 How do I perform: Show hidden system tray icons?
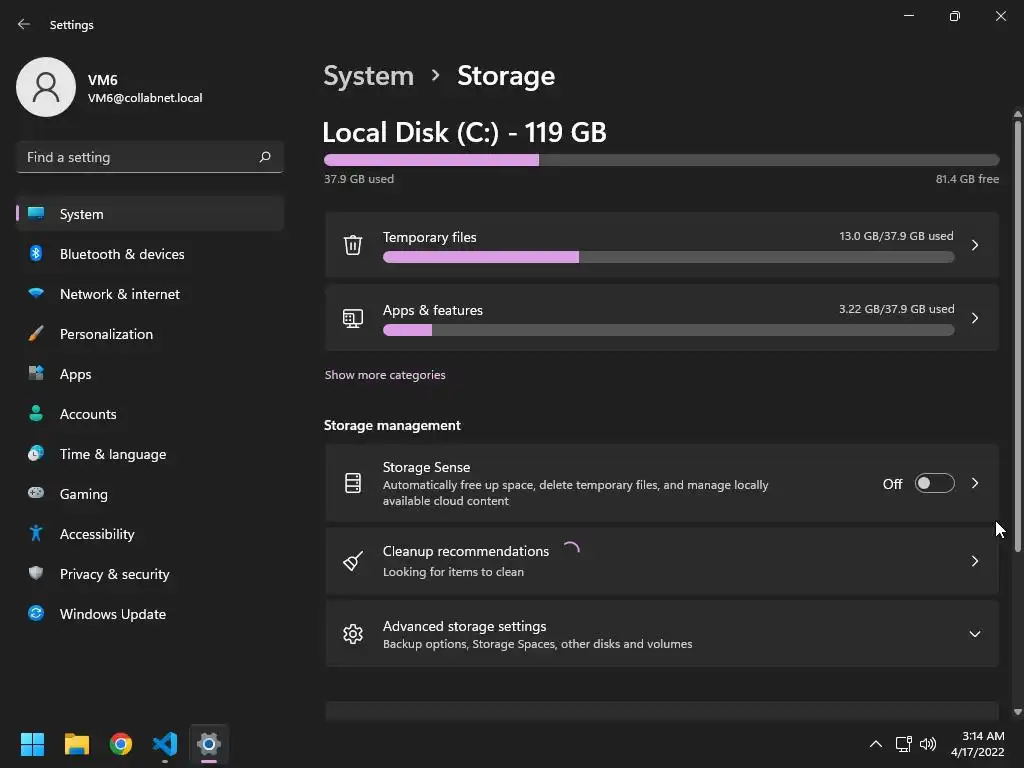tap(876, 744)
